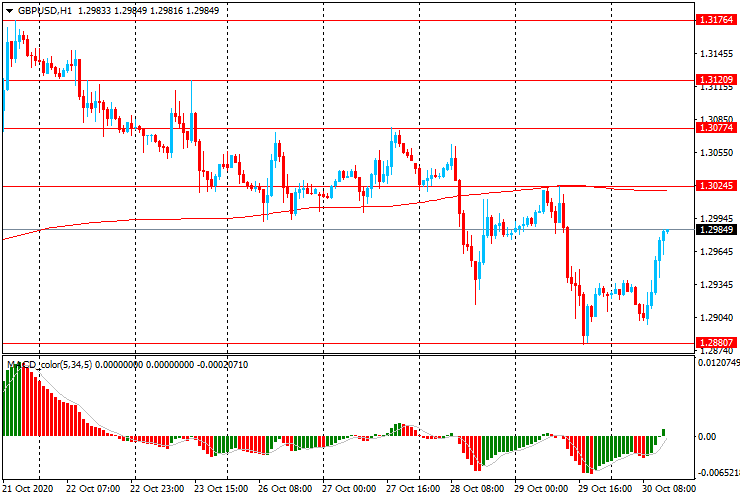Select the 1.28807 red price level label
Screen dimensions: 740x500
(716, 342)
